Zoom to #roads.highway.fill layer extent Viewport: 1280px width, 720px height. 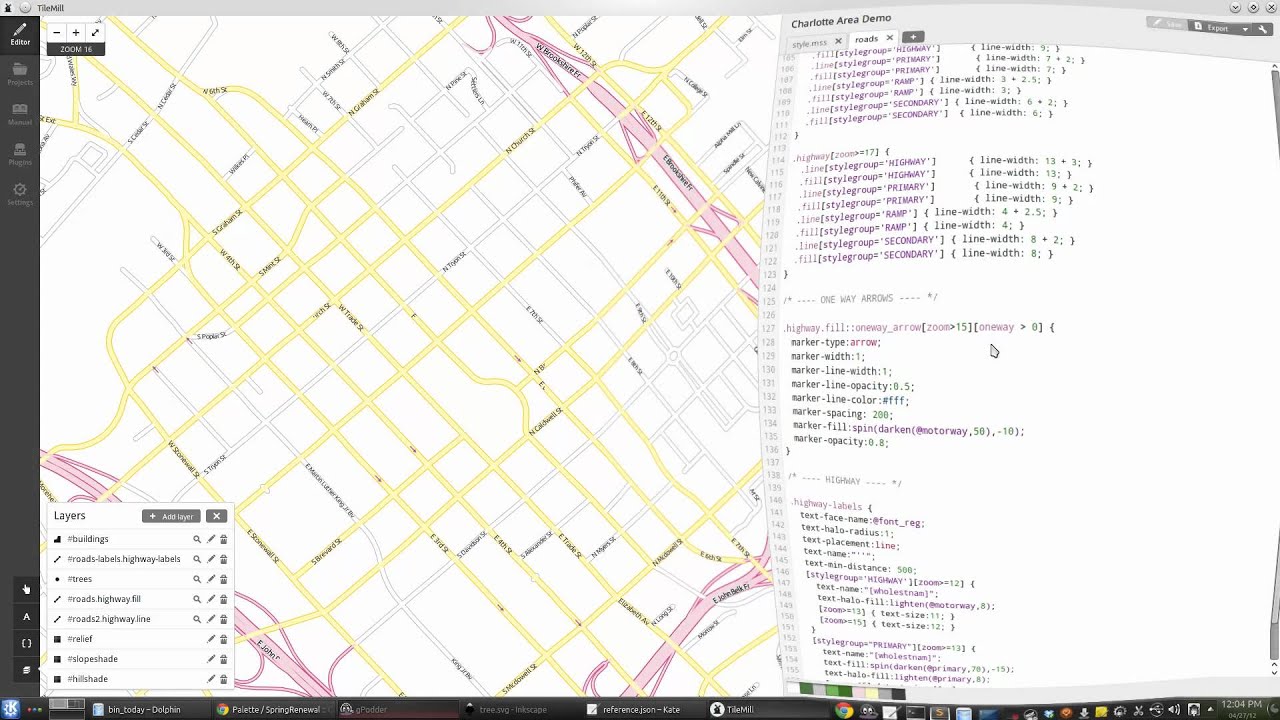[x=197, y=599]
